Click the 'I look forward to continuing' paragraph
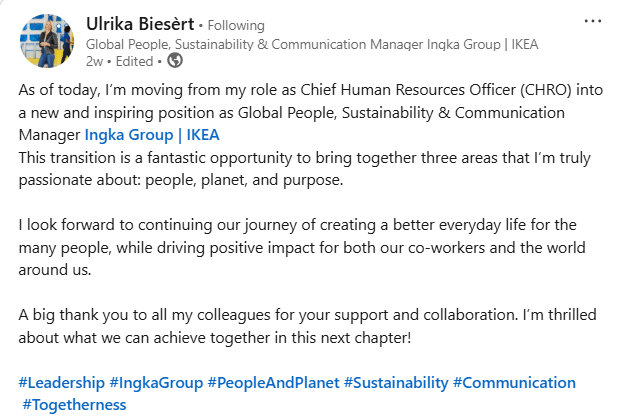 pyautogui.click(x=300, y=246)
